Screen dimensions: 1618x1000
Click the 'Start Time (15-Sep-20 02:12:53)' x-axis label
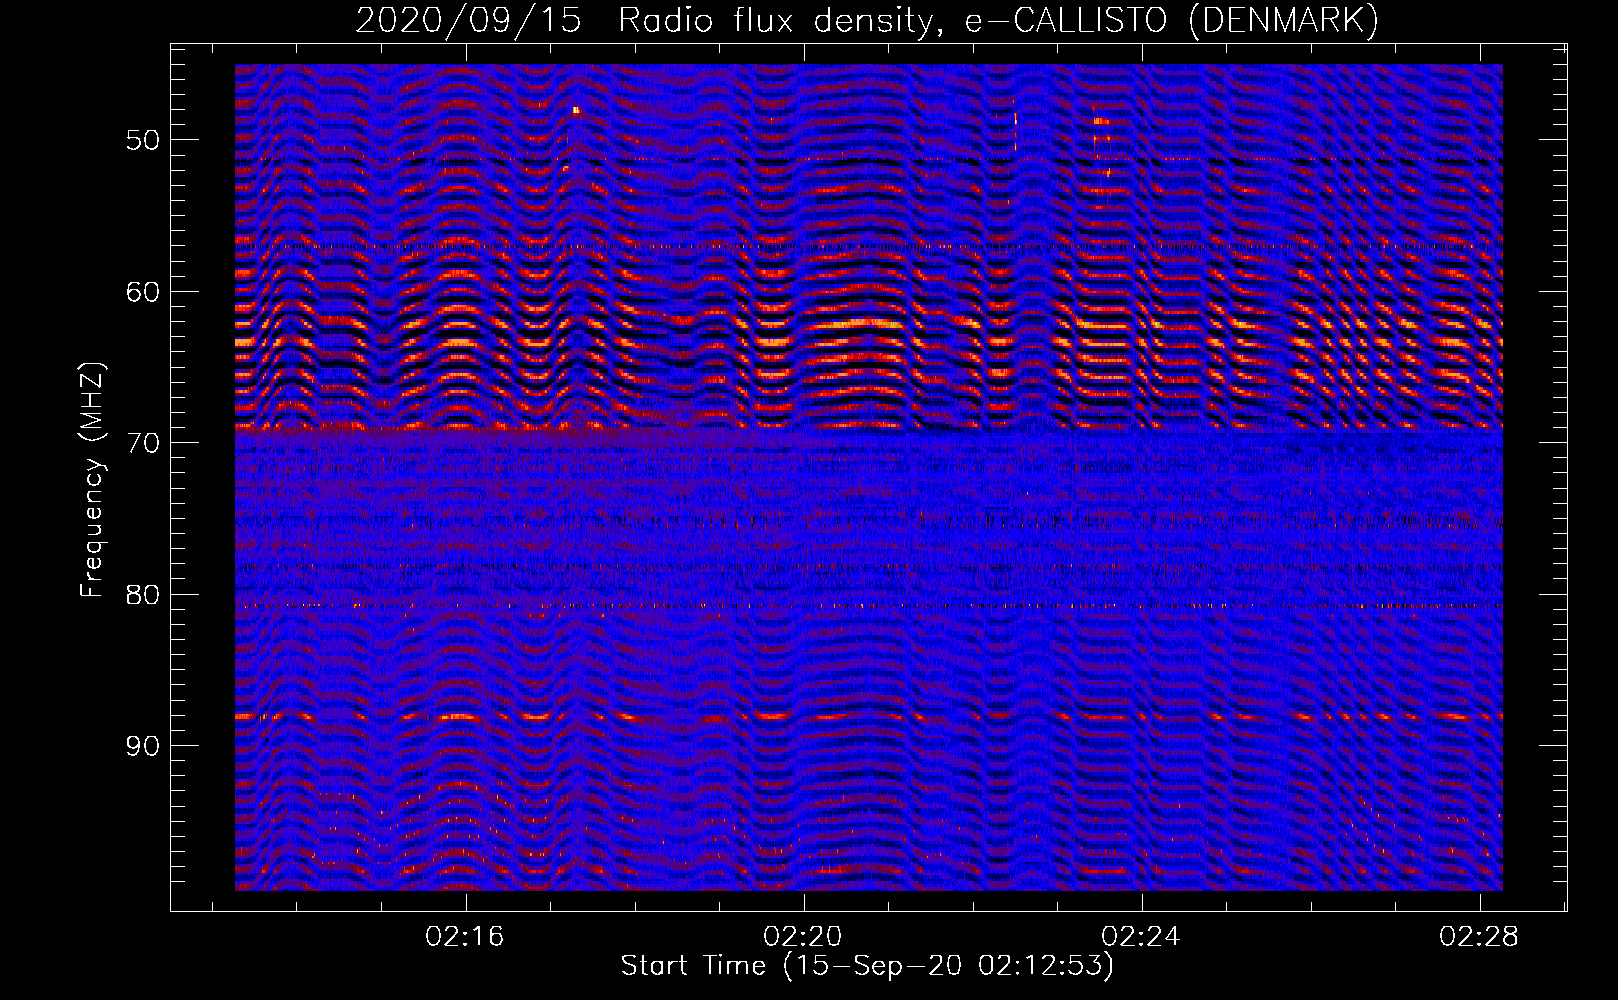click(867, 966)
